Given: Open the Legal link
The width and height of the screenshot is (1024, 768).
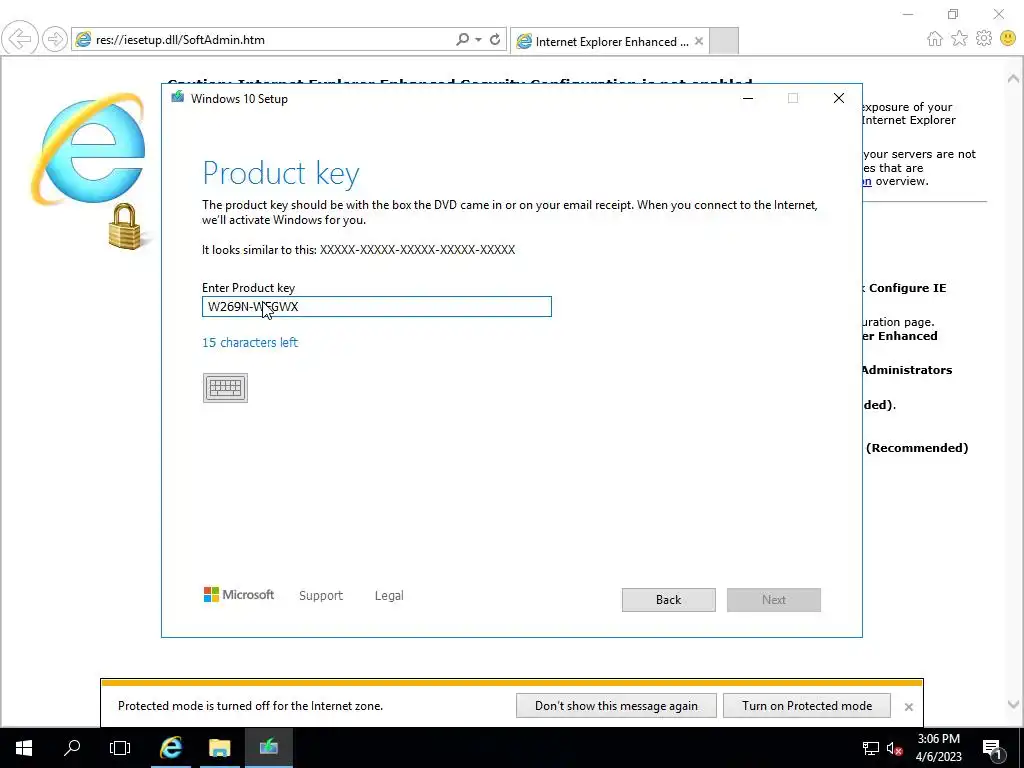Looking at the screenshot, I should pyautogui.click(x=389, y=596).
